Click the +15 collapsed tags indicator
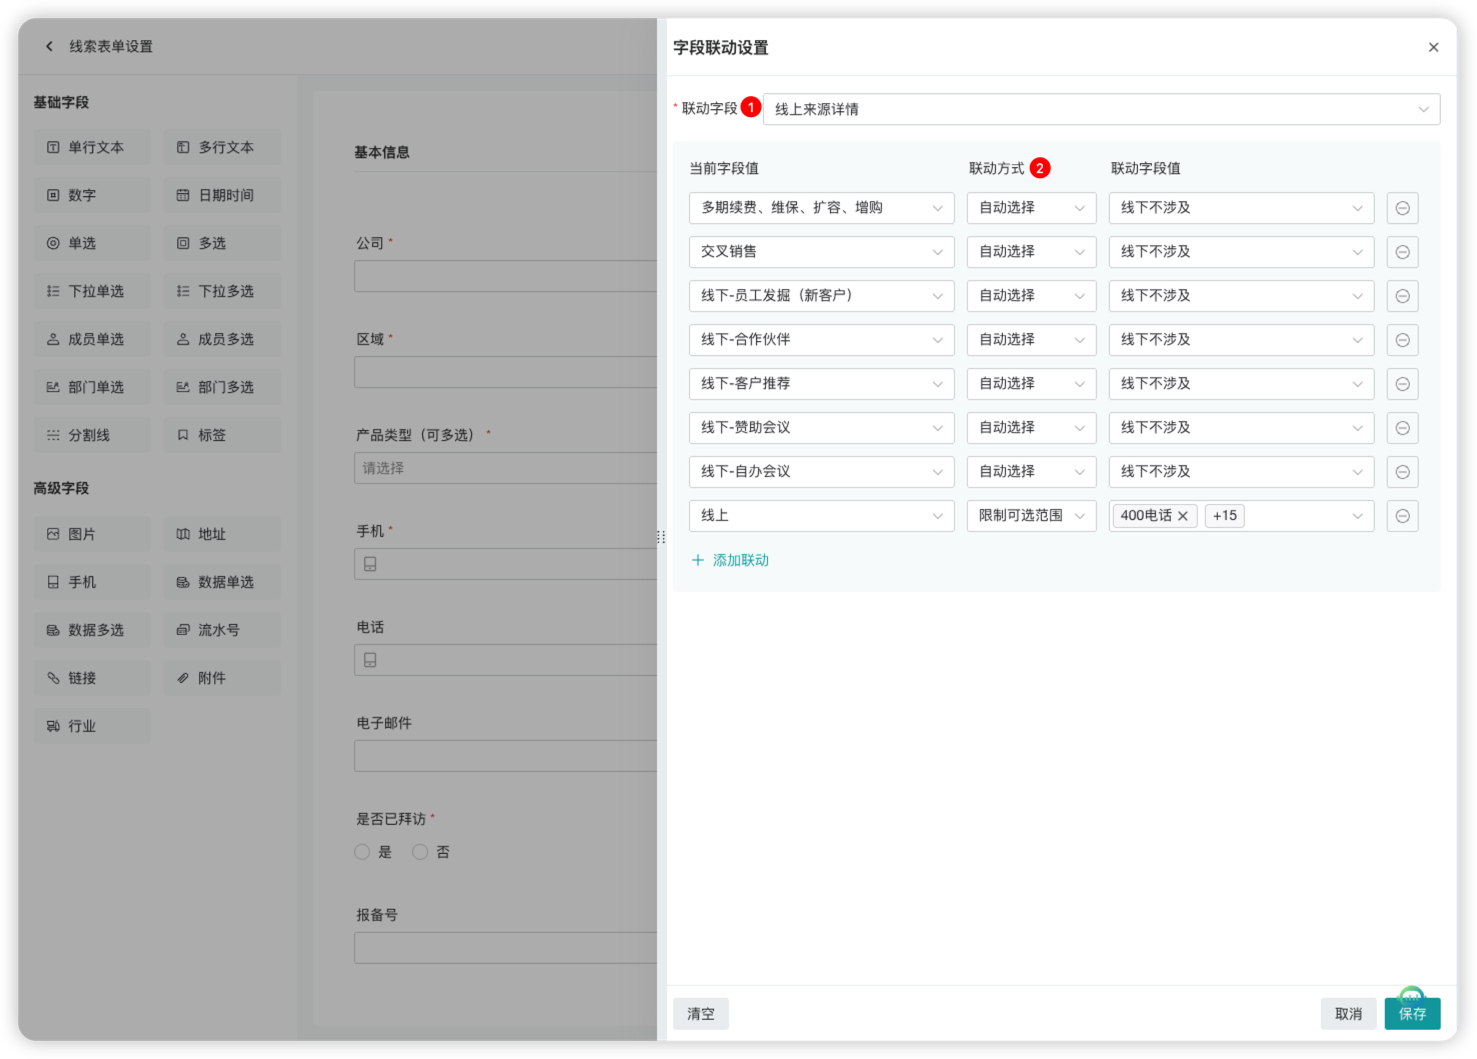This screenshot has height=1059, width=1477. point(1224,516)
